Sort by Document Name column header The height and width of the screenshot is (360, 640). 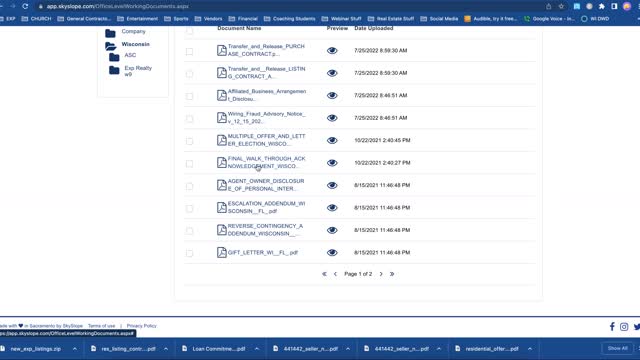[x=239, y=28]
